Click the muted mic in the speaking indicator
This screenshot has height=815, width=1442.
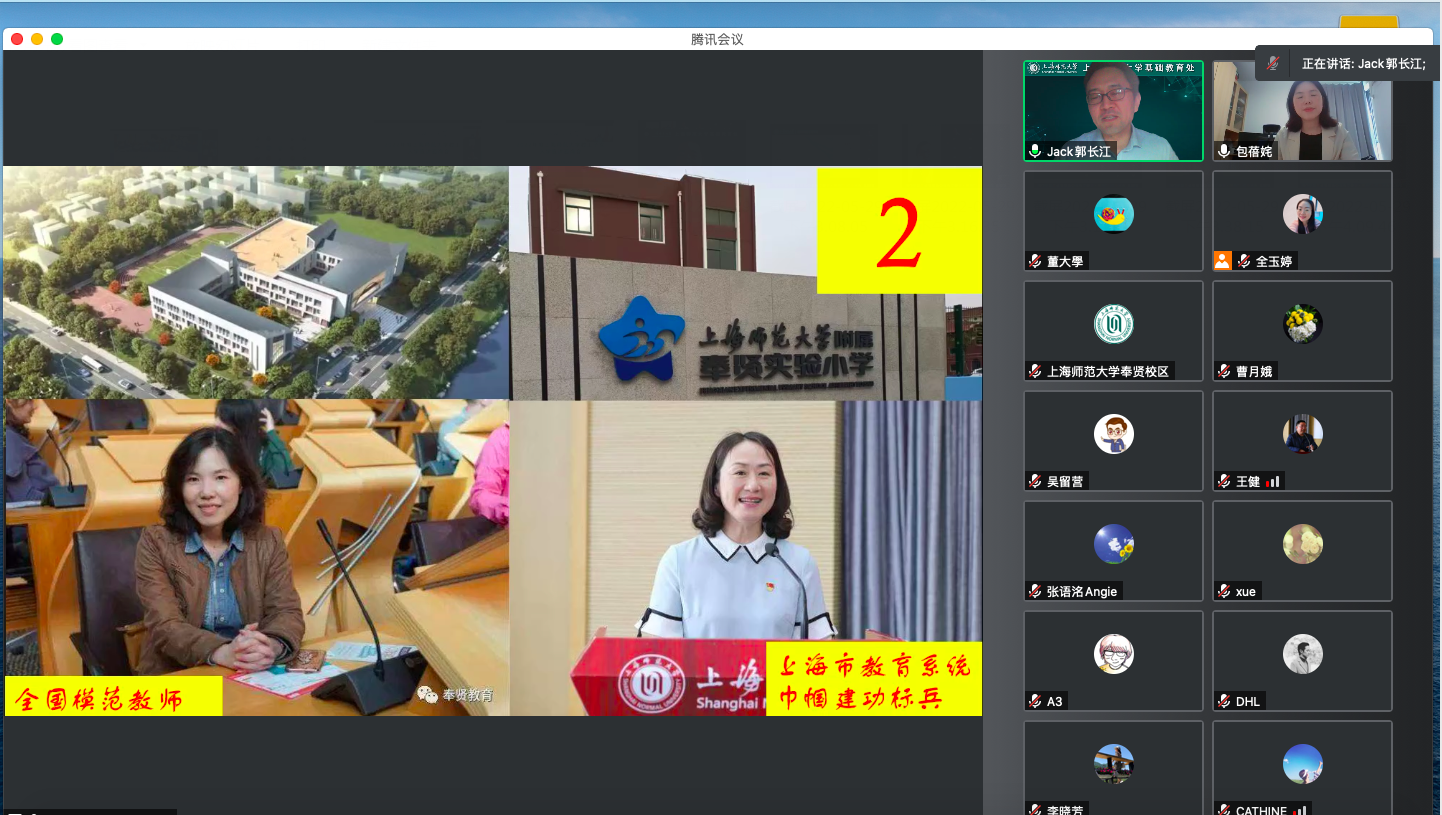tap(1272, 63)
